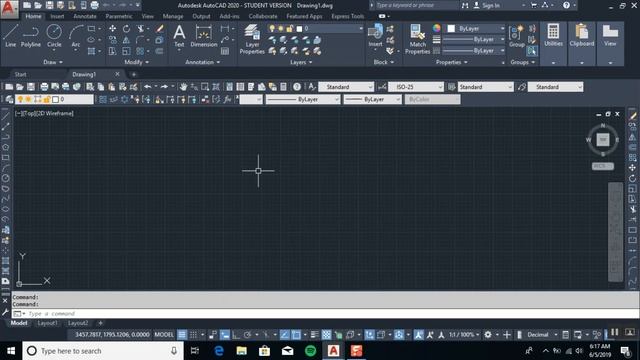Viewport: 640px width, 360px height.
Task: Expand the Modify panel
Action: [136, 62]
